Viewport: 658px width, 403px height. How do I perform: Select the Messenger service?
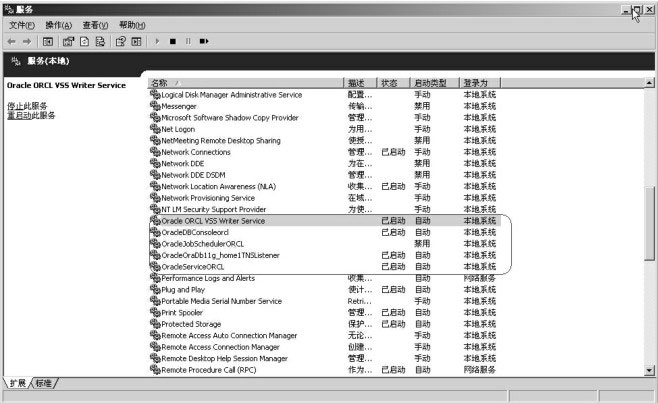click(x=179, y=106)
